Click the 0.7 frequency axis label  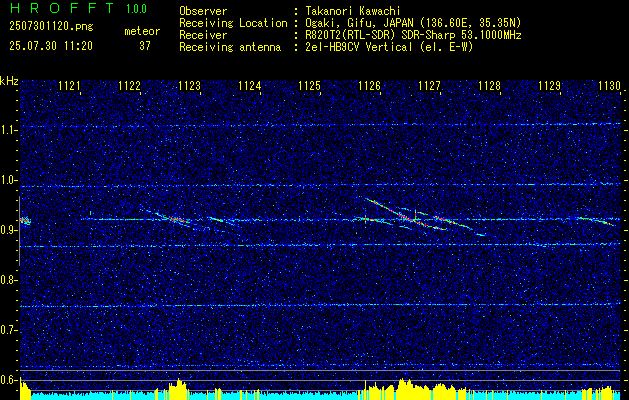(x=9, y=330)
